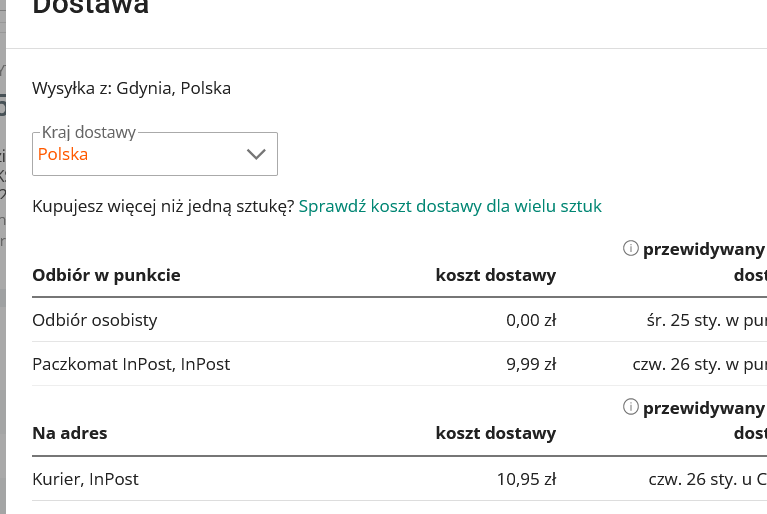Image resolution: width=767 pixels, height=514 pixels.
Task: Click the 0,00 zł delivery cost
Action: pyautogui.click(x=531, y=320)
